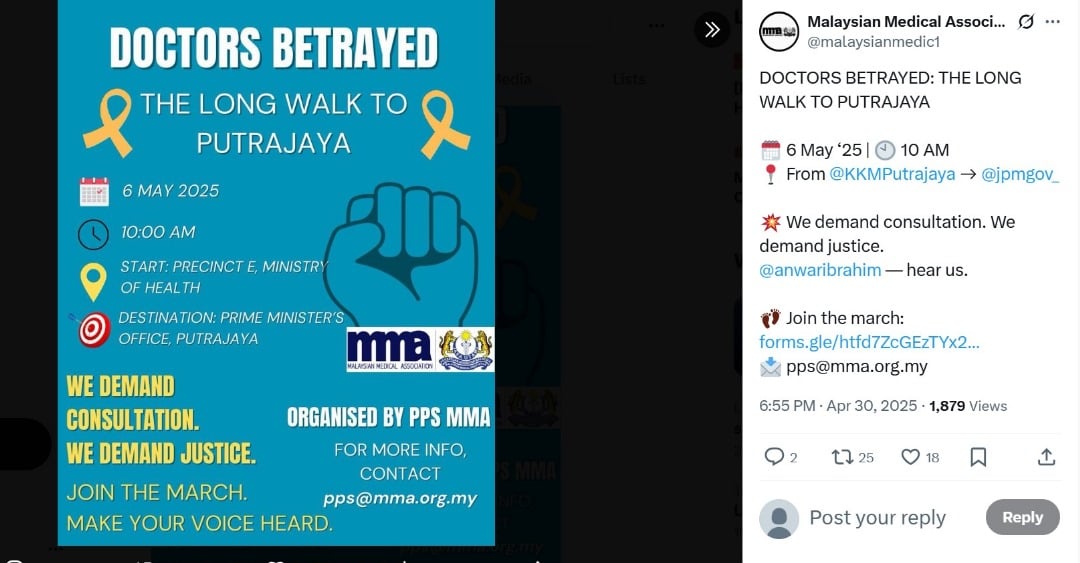This screenshot has height=563, width=1080.
Task: Click the grey Reply button
Action: coord(1022,518)
